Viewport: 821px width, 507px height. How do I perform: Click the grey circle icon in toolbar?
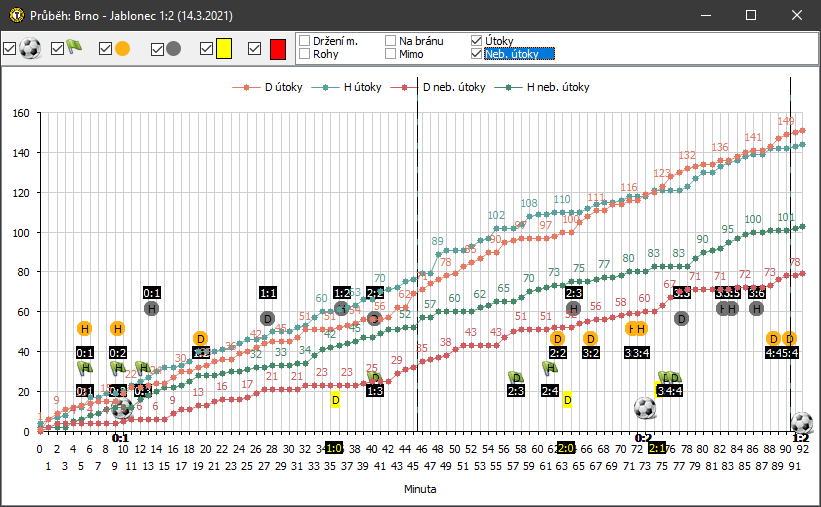pyautogui.click(x=173, y=48)
